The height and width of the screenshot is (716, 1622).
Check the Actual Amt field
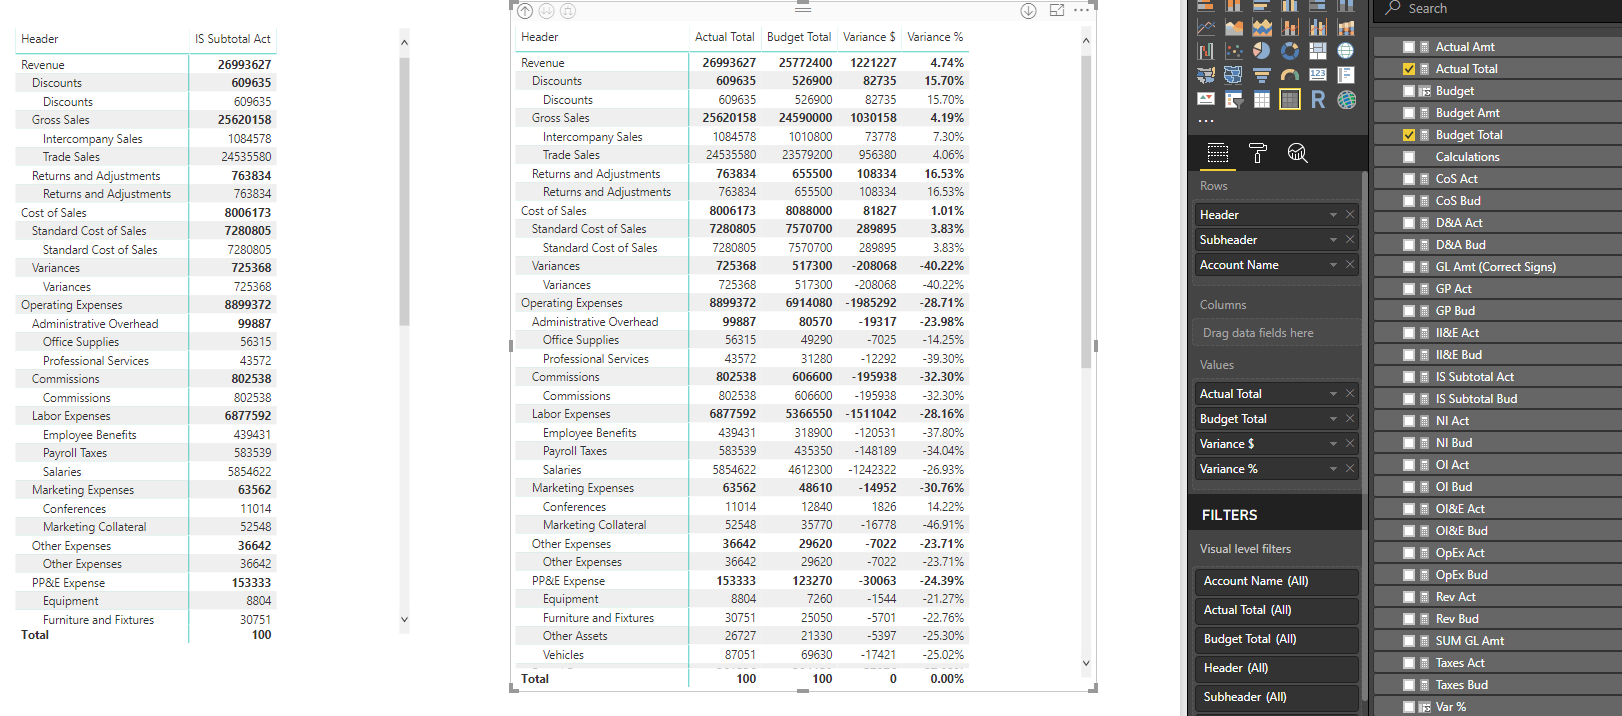(1409, 47)
